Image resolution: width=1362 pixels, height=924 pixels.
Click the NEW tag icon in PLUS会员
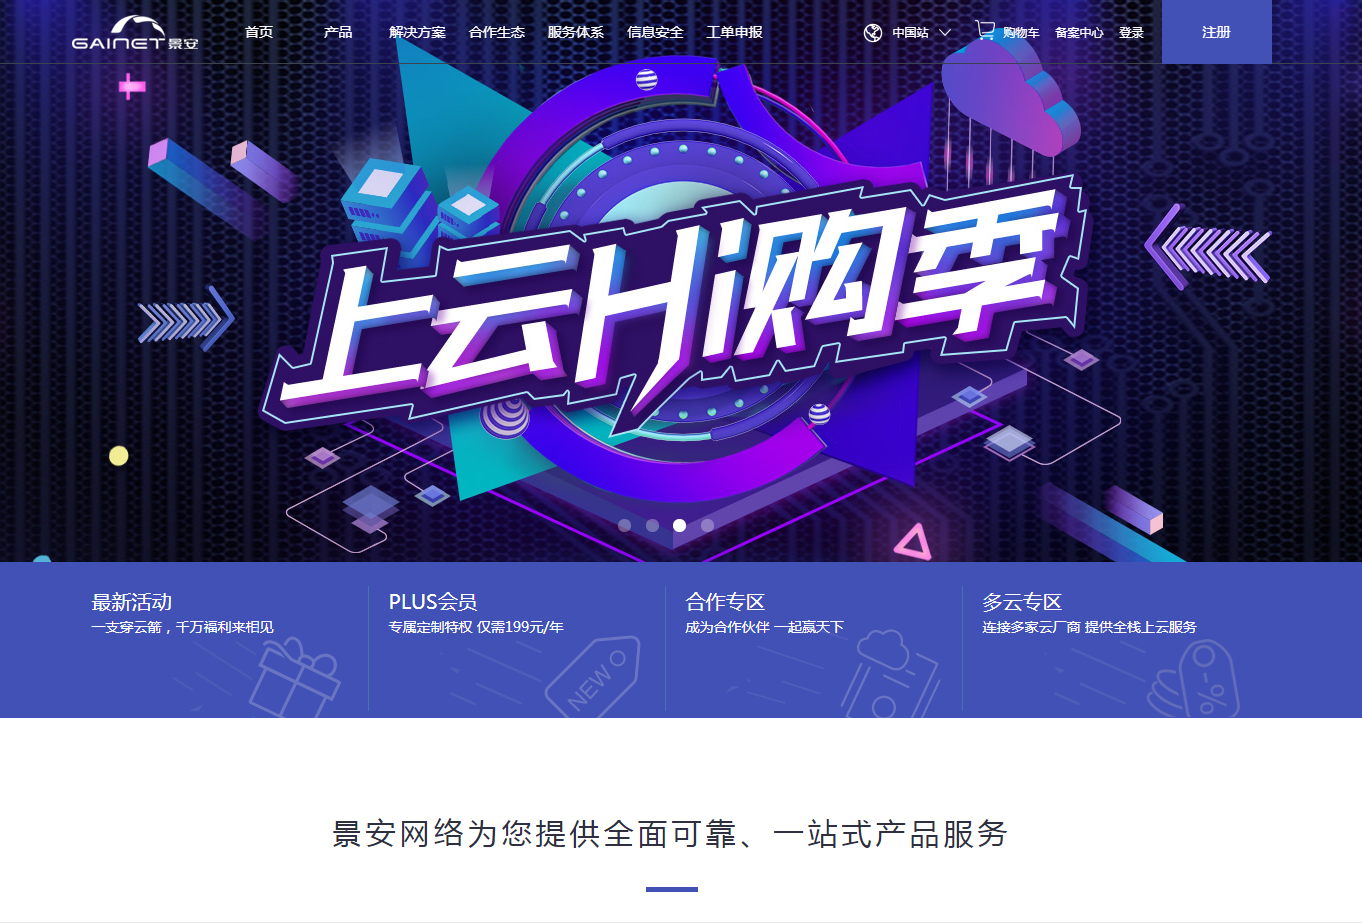[592, 677]
